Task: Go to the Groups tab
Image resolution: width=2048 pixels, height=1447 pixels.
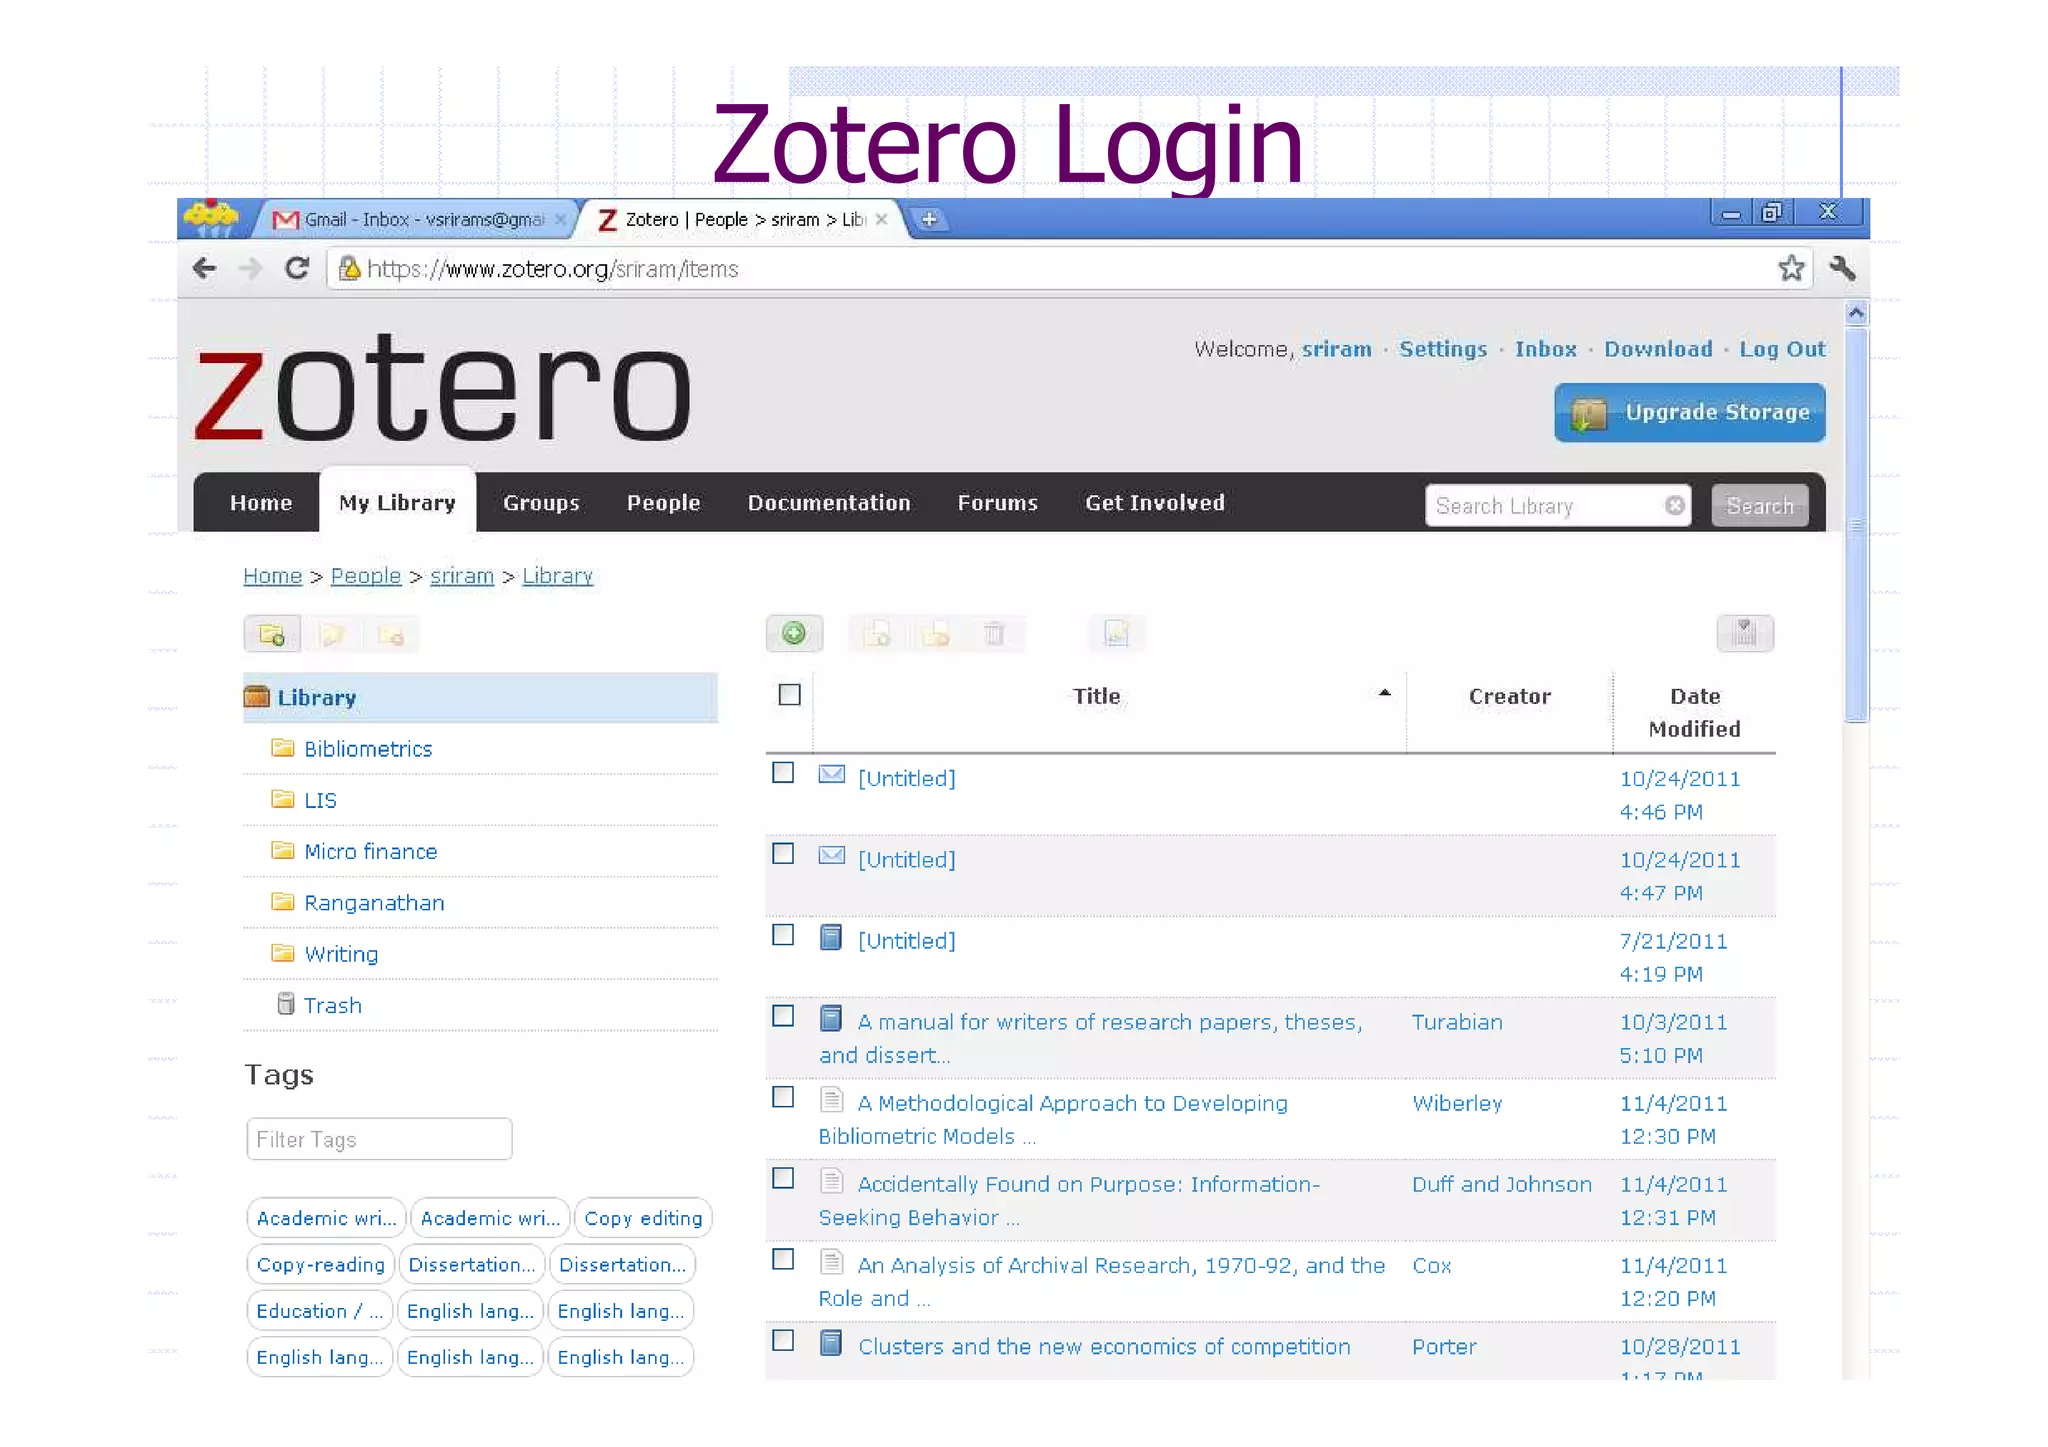Action: (x=541, y=502)
